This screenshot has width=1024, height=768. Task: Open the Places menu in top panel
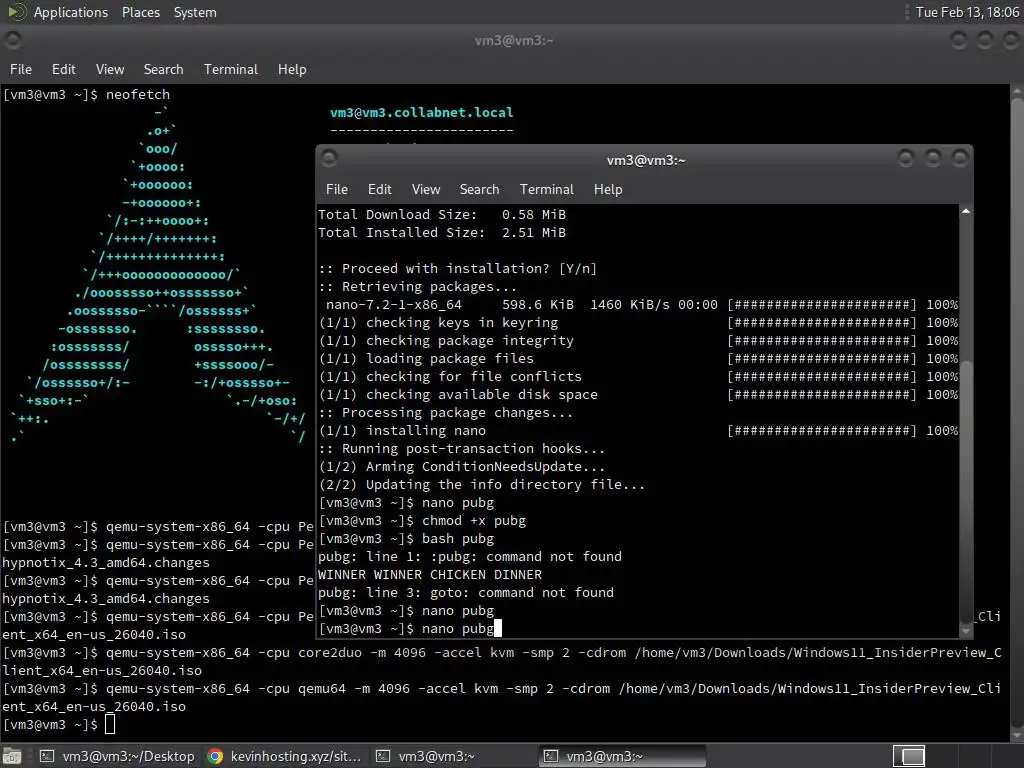click(140, 12)
